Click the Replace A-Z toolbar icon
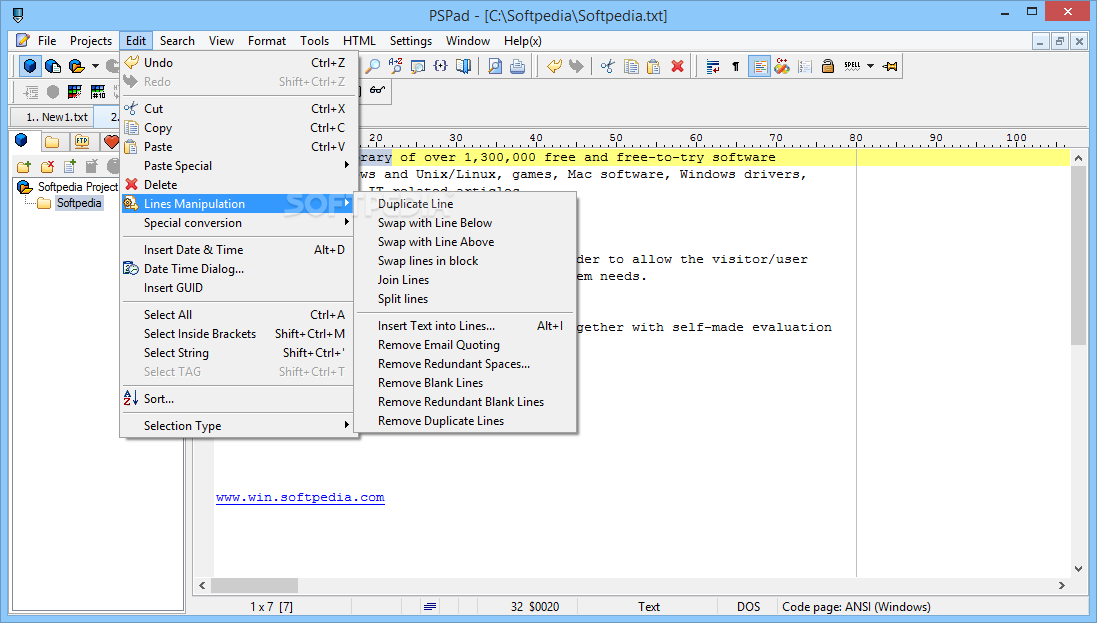This screenshot has height=623, width=1097. [395, 66]
